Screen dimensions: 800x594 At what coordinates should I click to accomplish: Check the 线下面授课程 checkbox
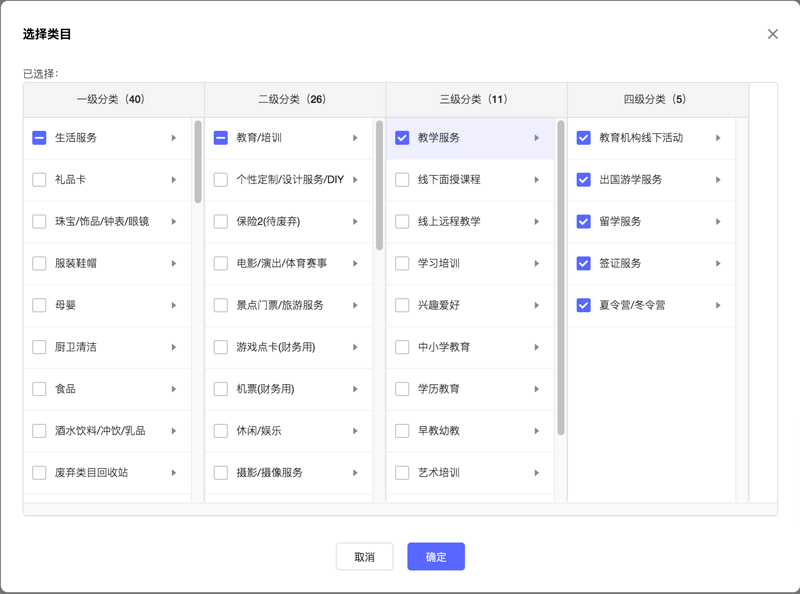tap(400, 181)
